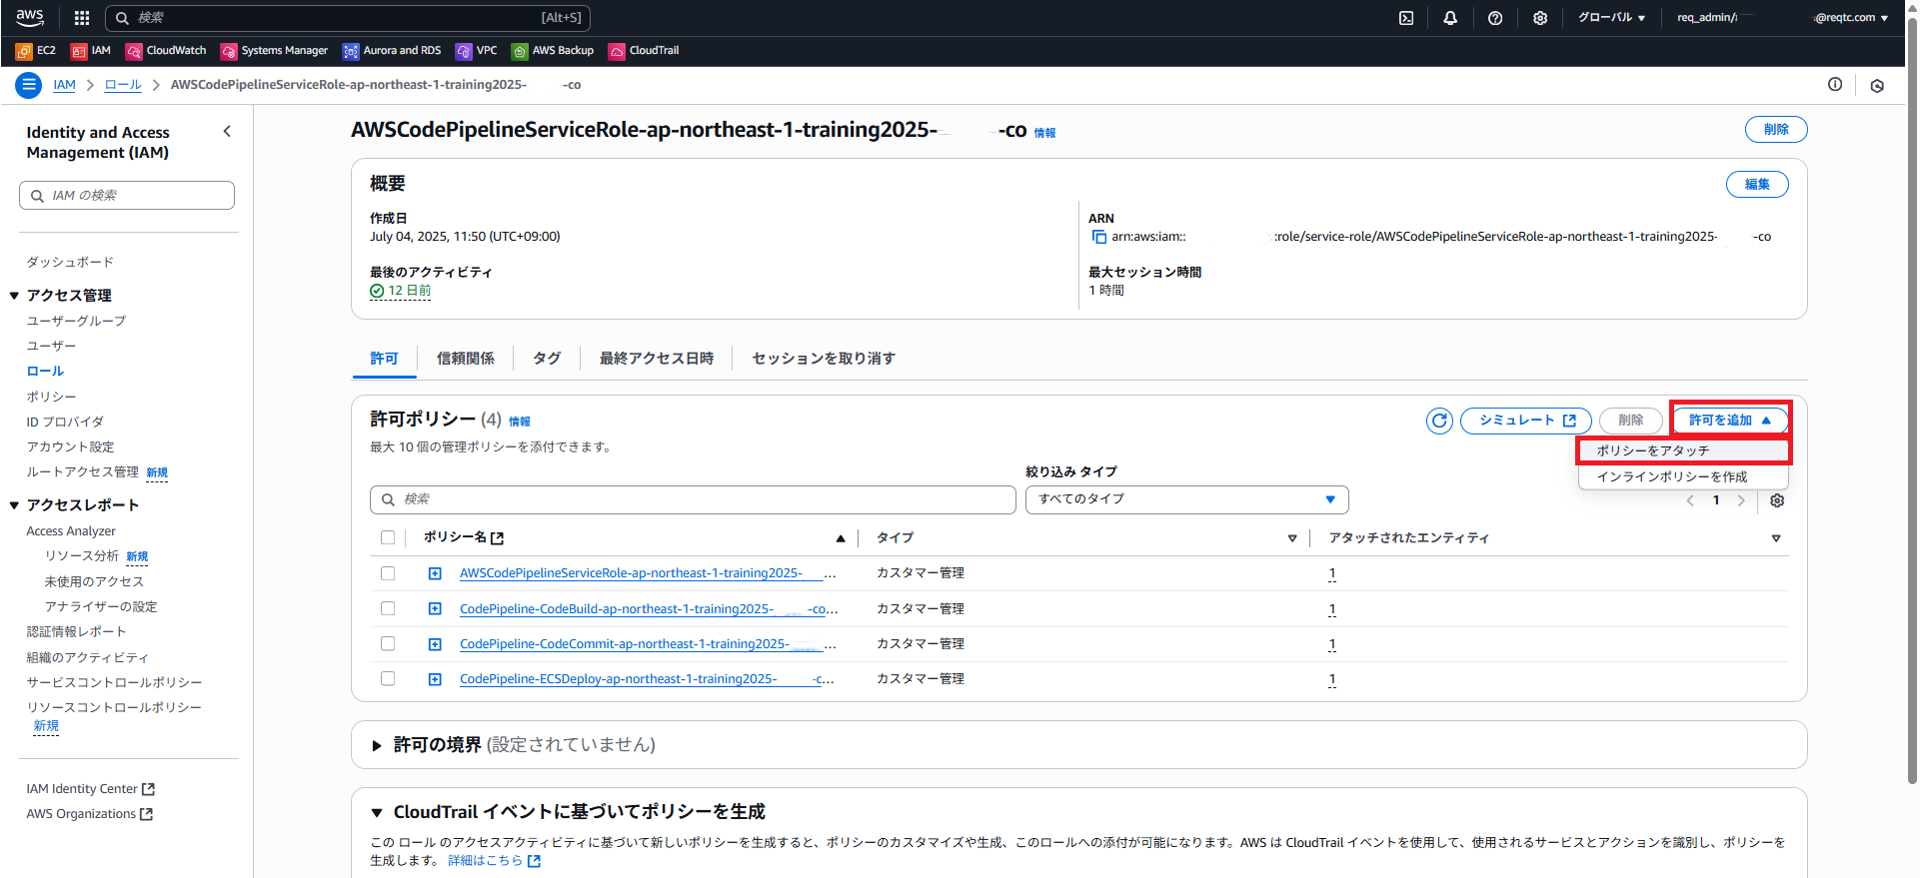Check the CodePipeline-CodeCommit policy row
1920x878 pixels.
coord(388,644)
